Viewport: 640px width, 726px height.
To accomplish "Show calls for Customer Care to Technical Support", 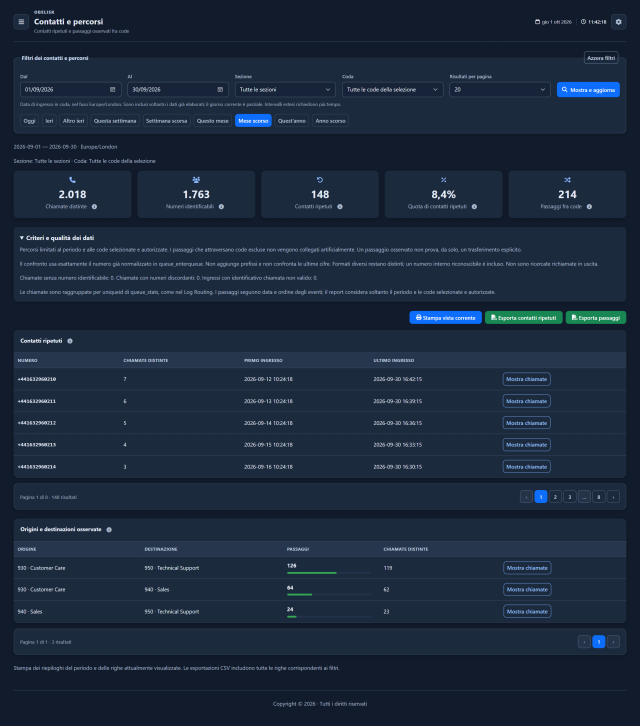I will pos(527,568).
